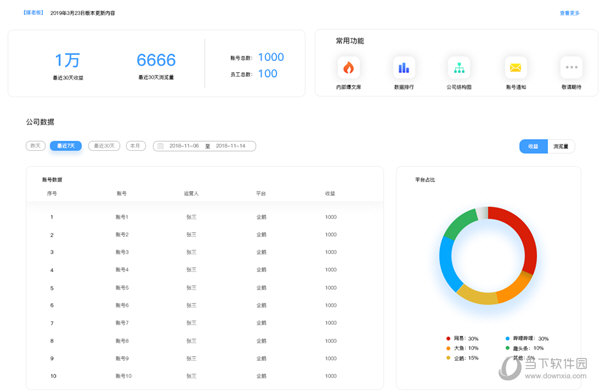Click the 账号 column header
Viewport: 600px width, 392px height.
pyautogui.click(x=122, y=193)
